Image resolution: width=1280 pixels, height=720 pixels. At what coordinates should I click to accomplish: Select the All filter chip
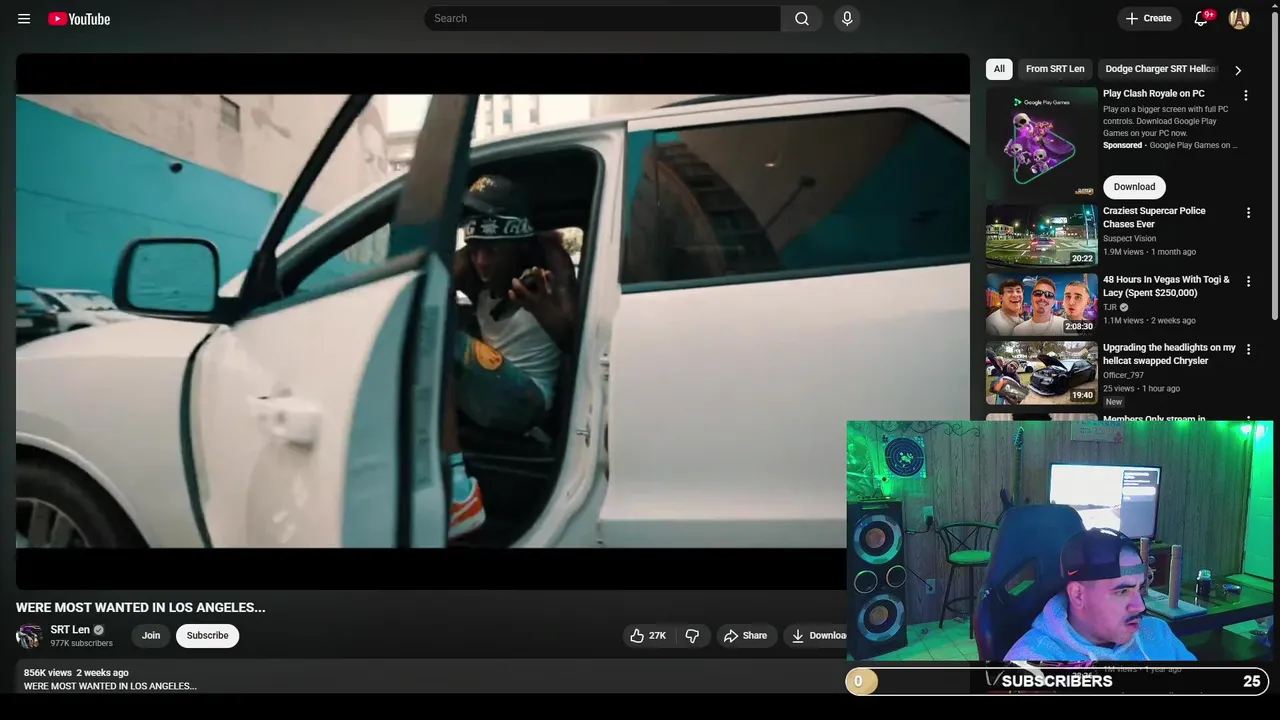pos(999,69)
